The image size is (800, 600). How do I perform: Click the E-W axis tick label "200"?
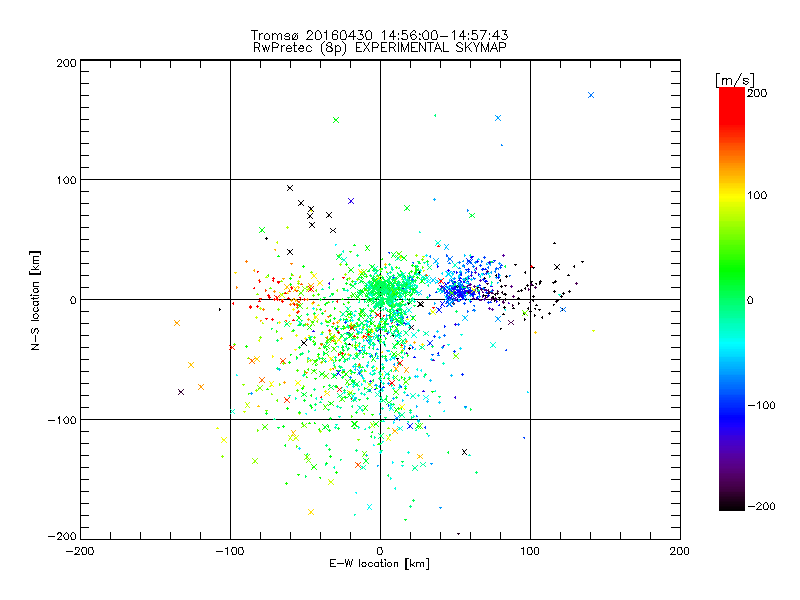[680, 551]
